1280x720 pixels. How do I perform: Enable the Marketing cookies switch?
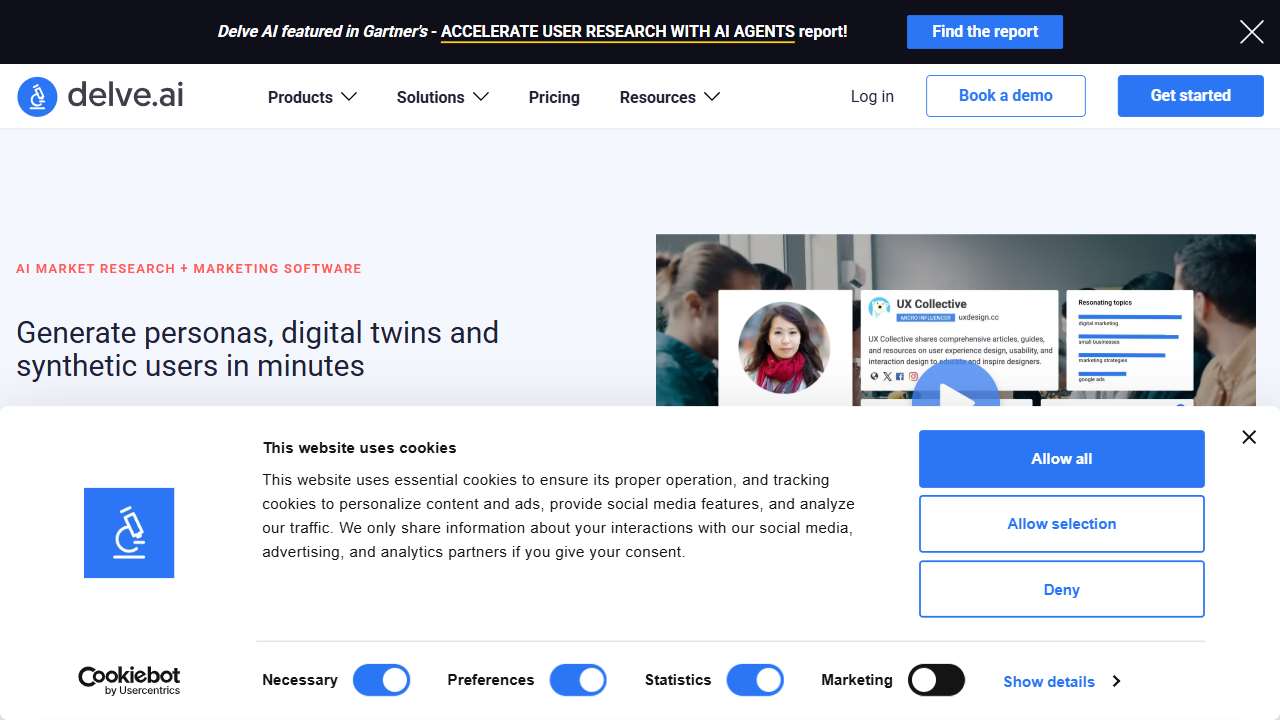click(936, 680)
